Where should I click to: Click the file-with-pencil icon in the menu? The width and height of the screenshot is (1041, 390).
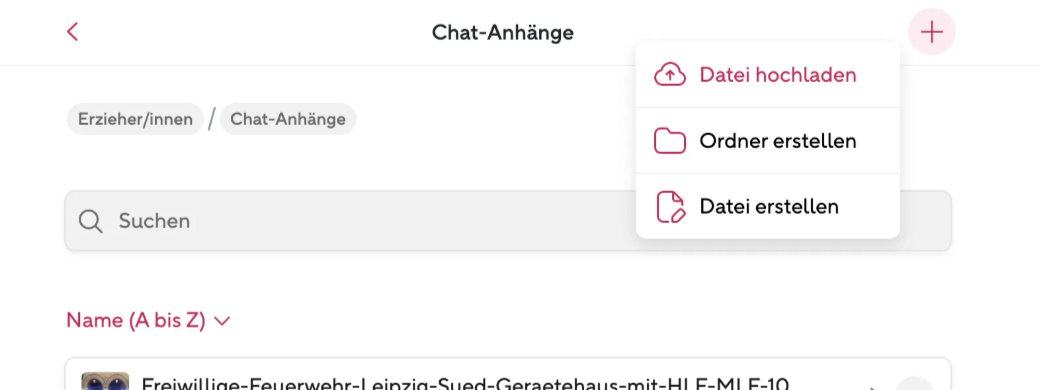[669, 207]
